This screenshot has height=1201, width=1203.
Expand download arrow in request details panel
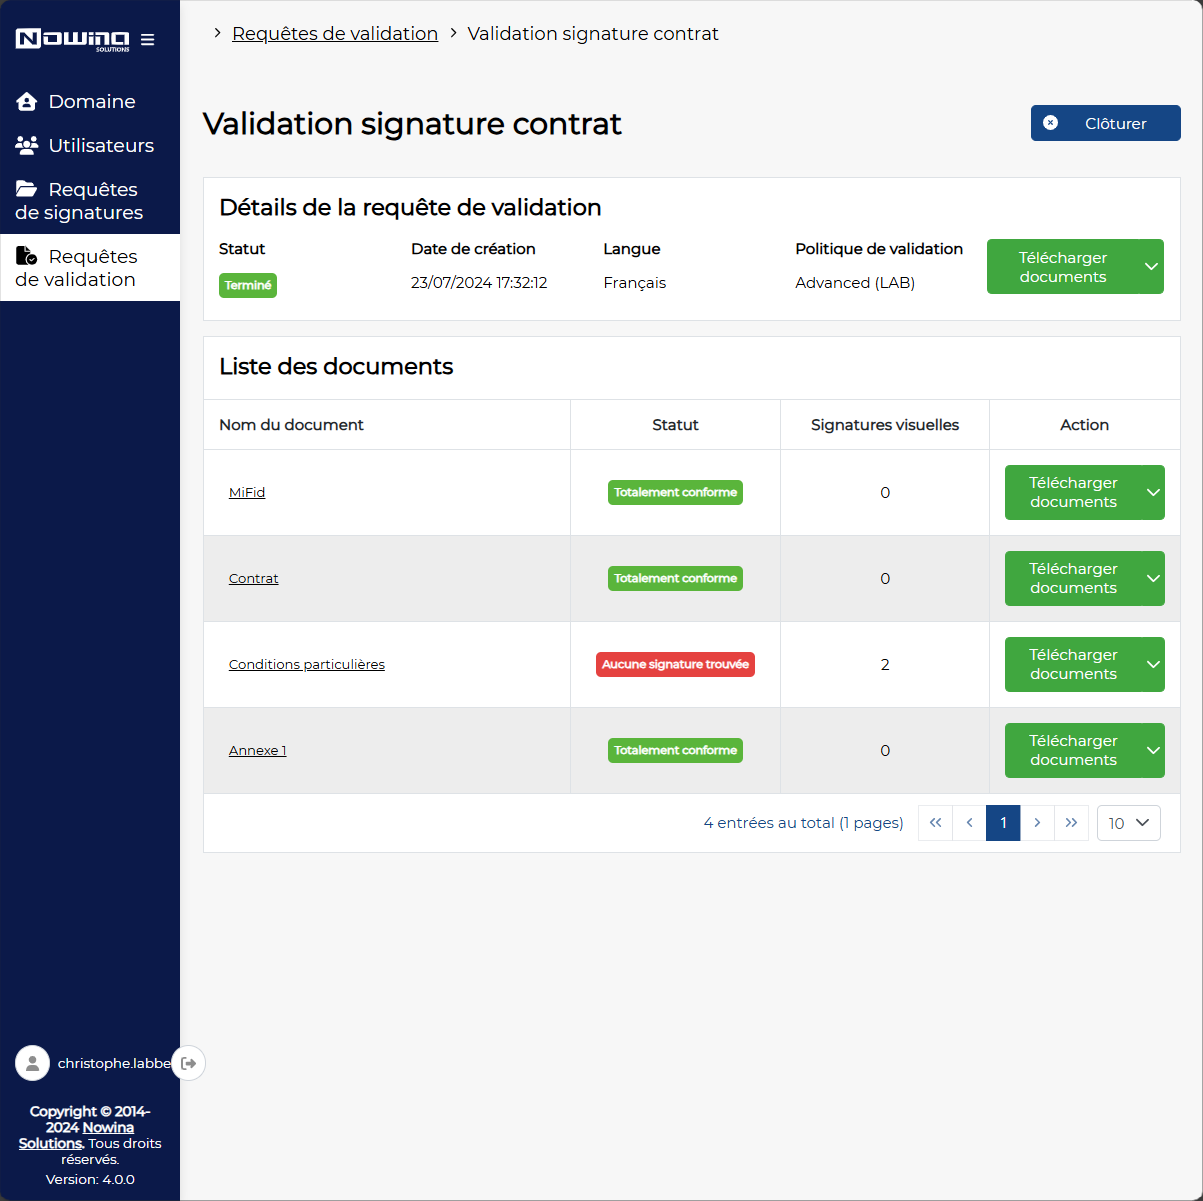[x=1151, y=267]
